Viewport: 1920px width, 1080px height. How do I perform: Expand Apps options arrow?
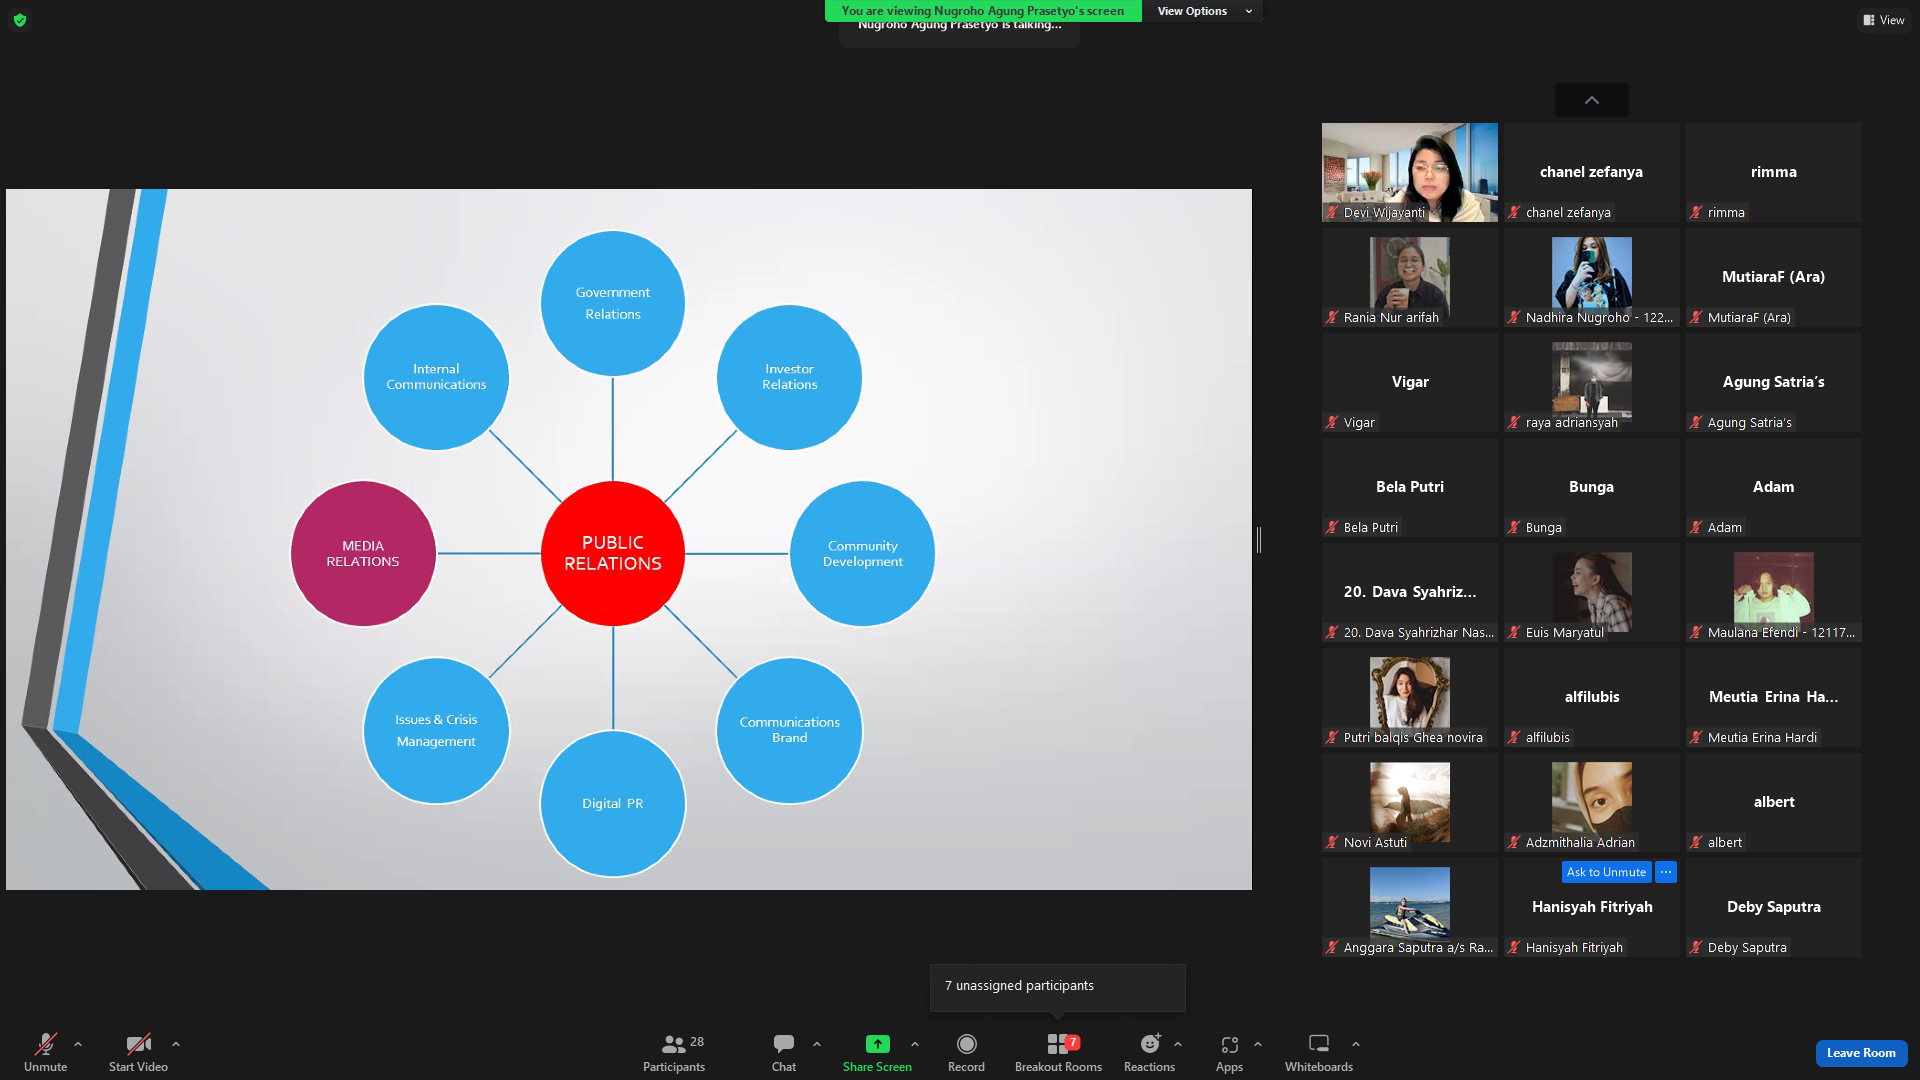[1258, 1044]
